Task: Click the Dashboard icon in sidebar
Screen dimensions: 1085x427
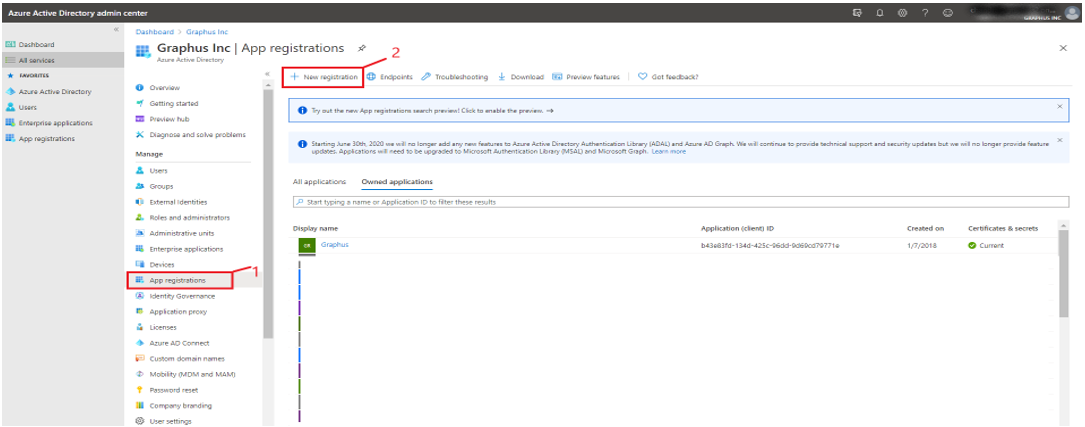Action: [10, 44]
